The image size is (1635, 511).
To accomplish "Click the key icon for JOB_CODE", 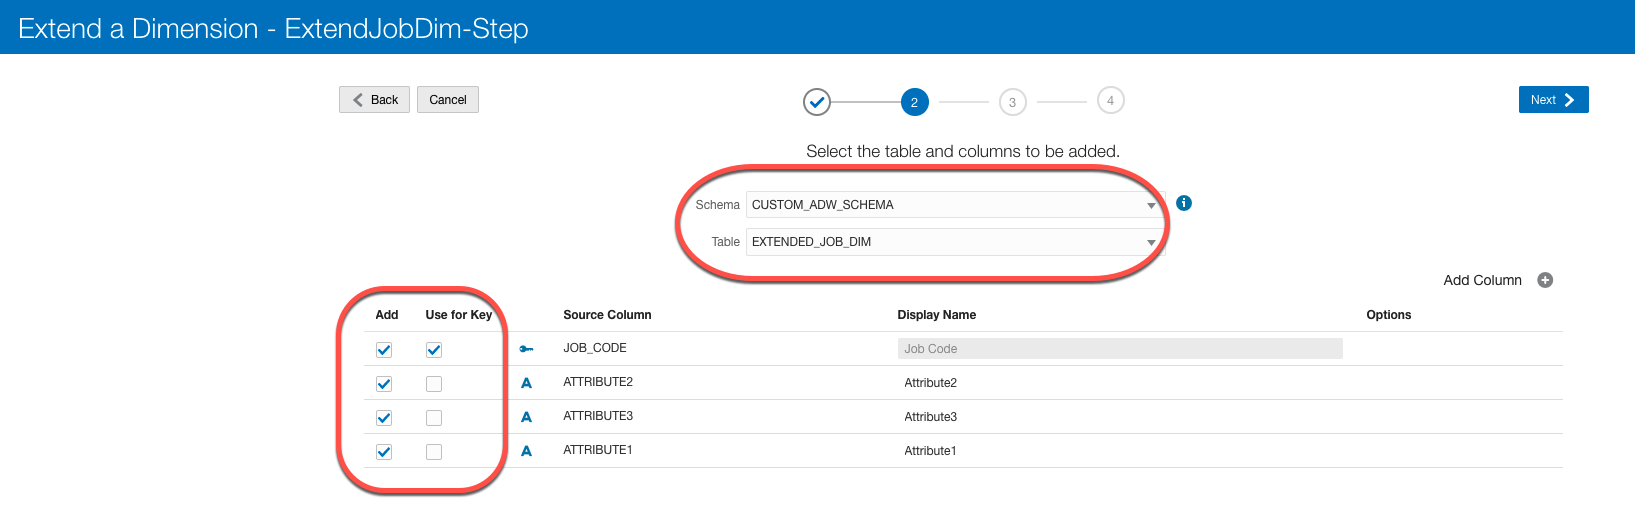I will (x=526, y=349).
